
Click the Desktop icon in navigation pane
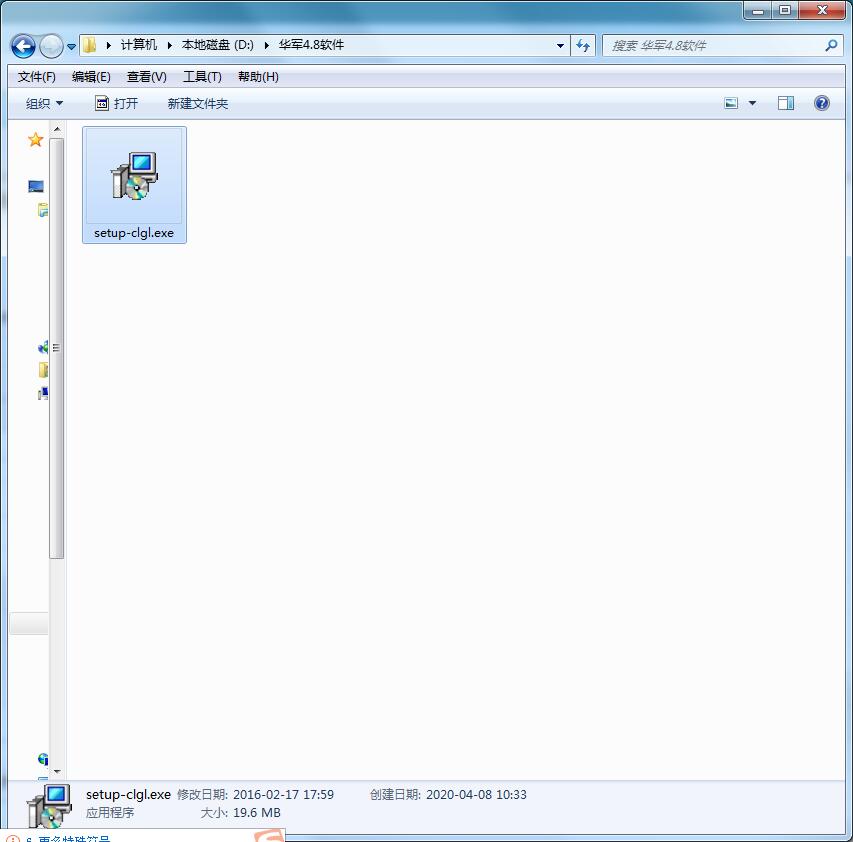tap(36, 186)
